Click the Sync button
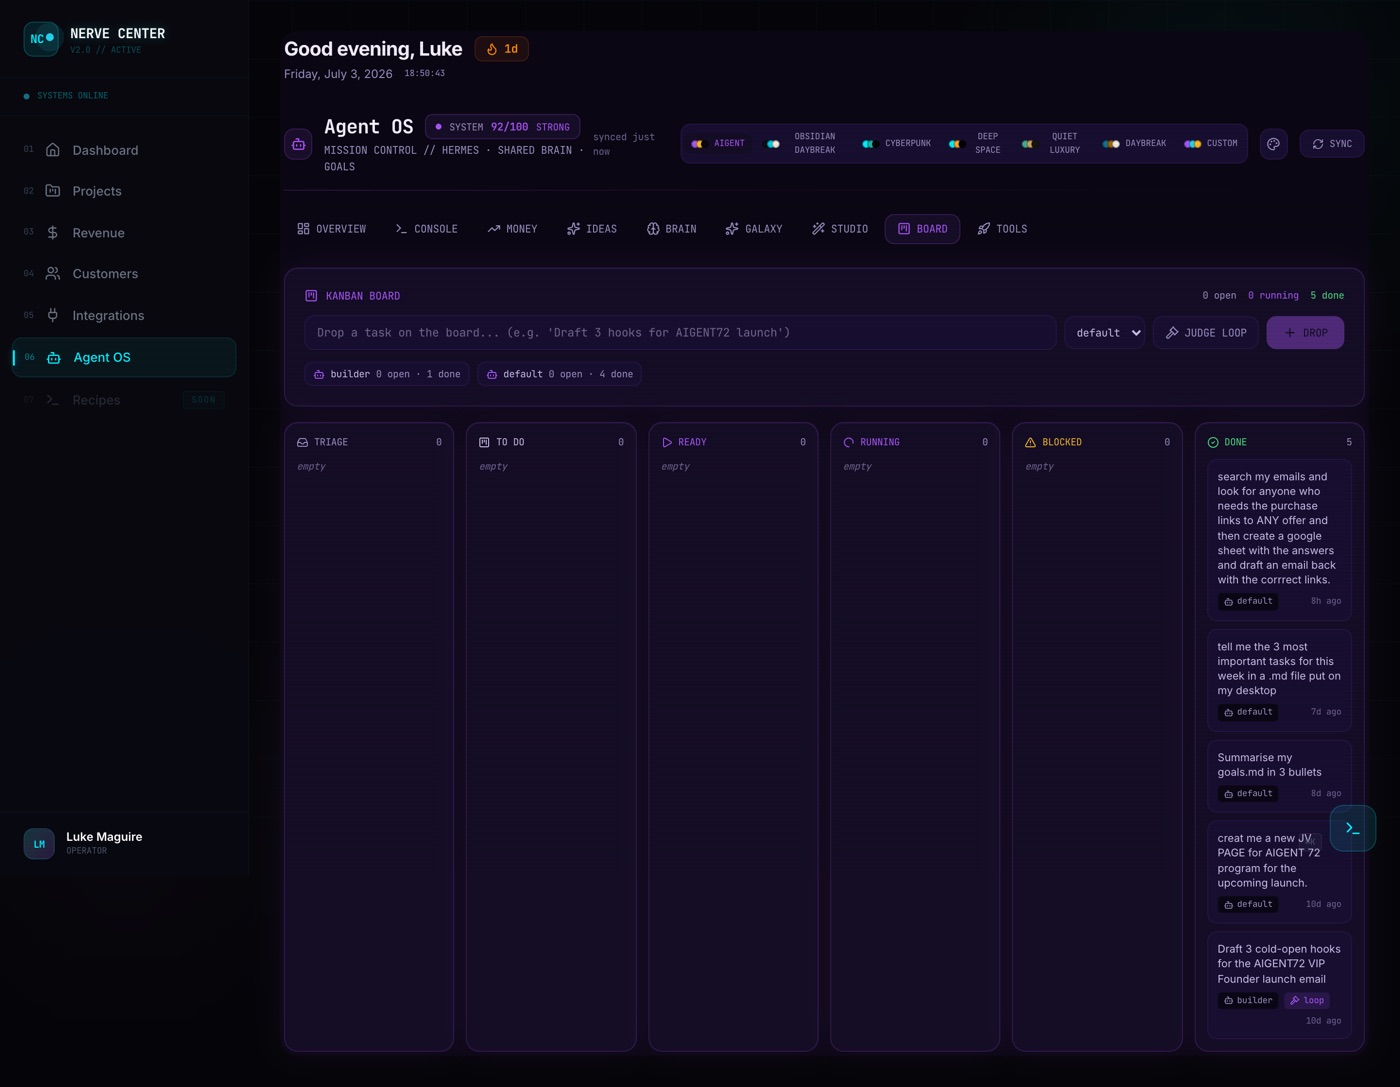1400x1087 pixels. click(x=1332, y=144)
